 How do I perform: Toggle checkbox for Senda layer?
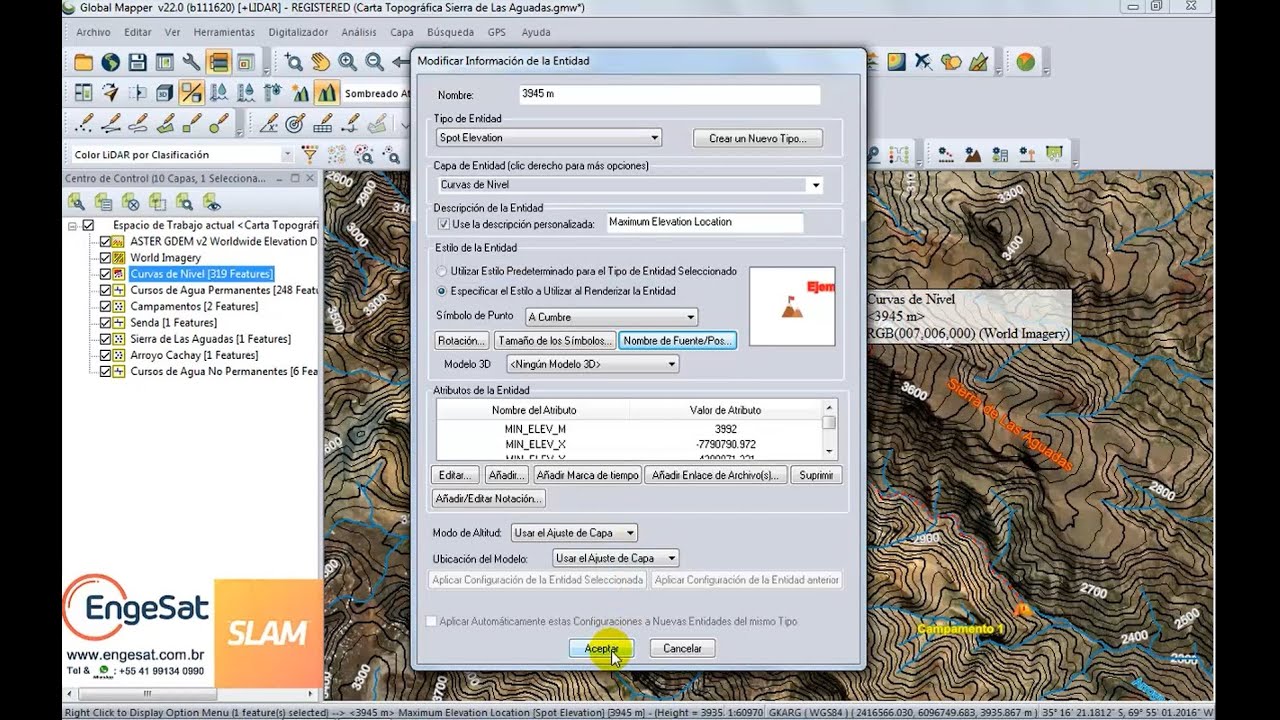[x=105, y=323]
